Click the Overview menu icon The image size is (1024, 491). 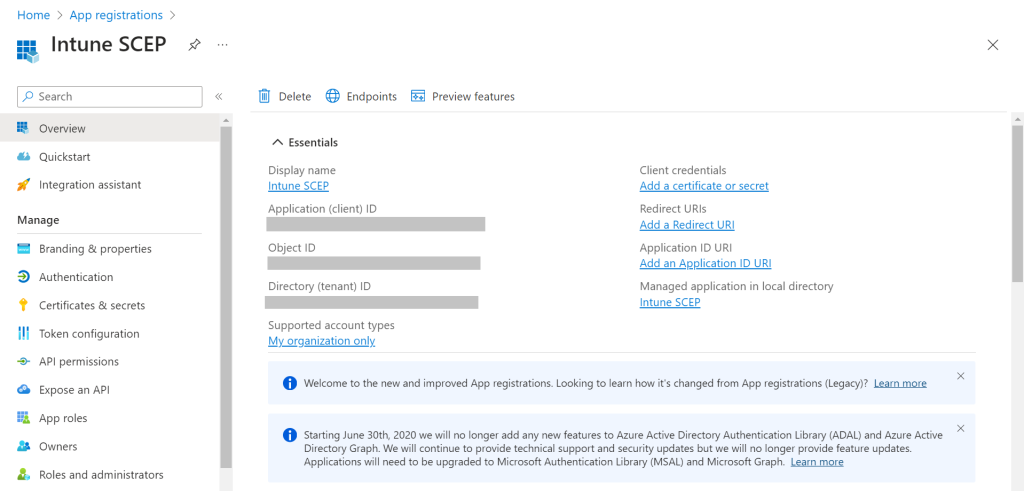click(x=24, y=128)
